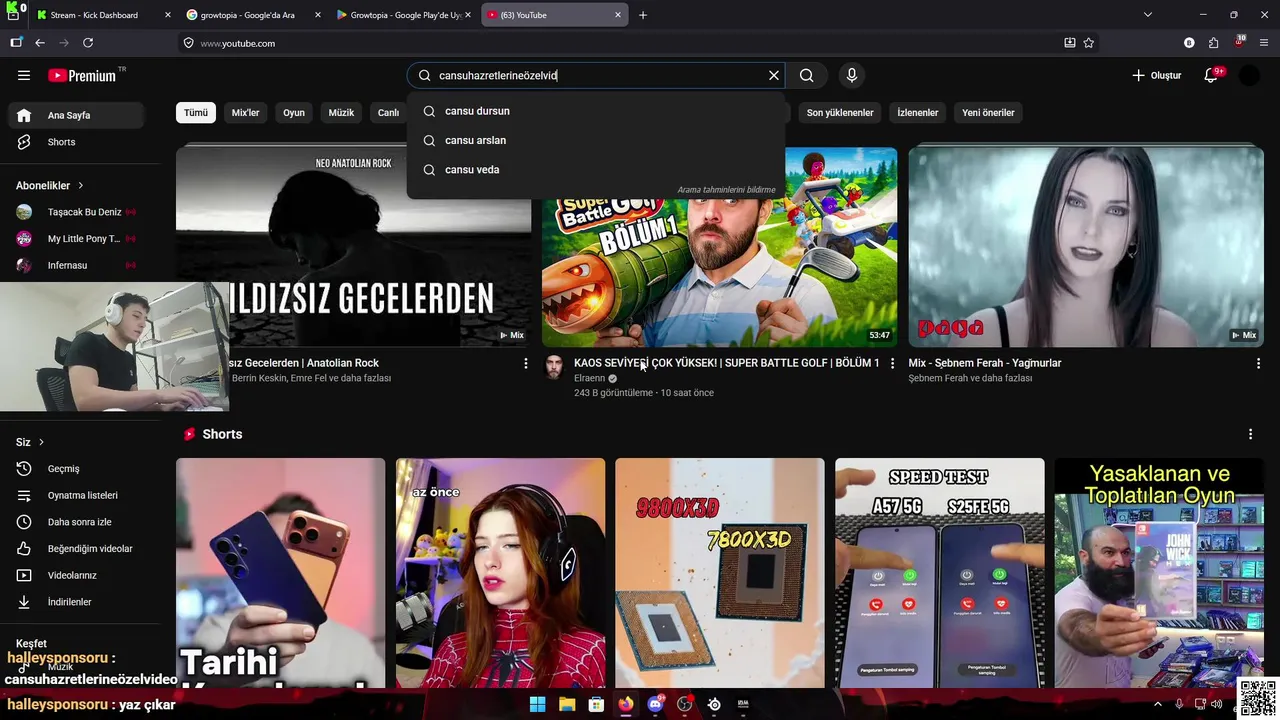The width and height of the screenshot is (1280, 720).
Task: Select the 'cansu arslan' suggestion
Action: (596, 140)
